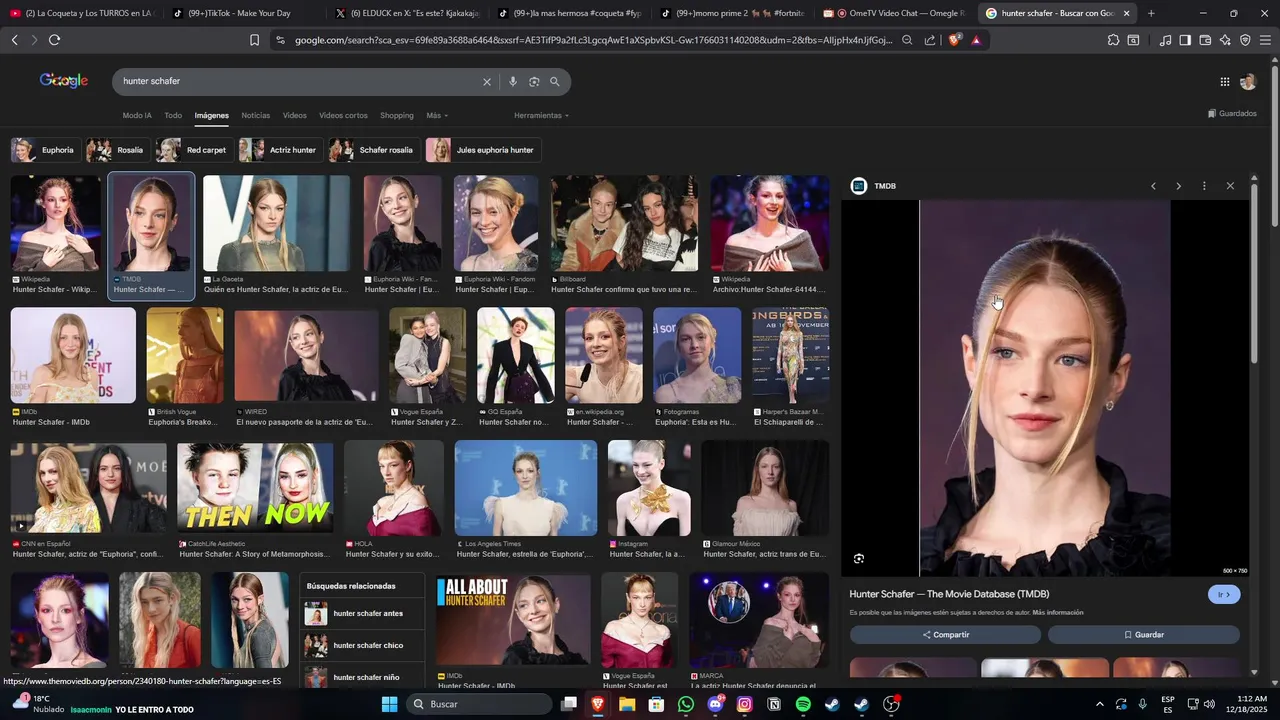Switch to the Videos cortos tab
This screenshot has width=1280, height=720.
coord(343,116)
